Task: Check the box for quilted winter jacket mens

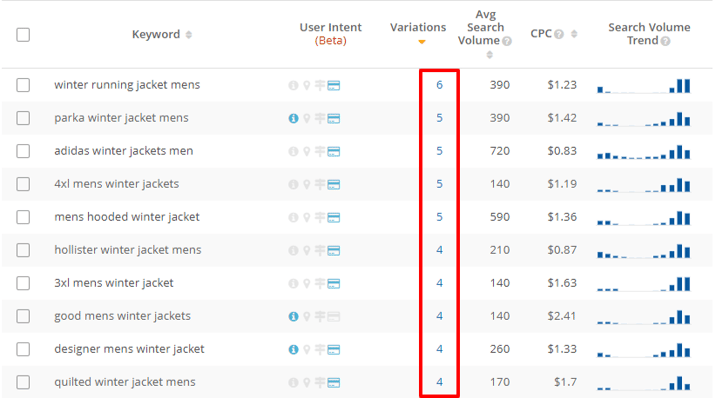Action: pyautogui.click(x=23, y=382)
